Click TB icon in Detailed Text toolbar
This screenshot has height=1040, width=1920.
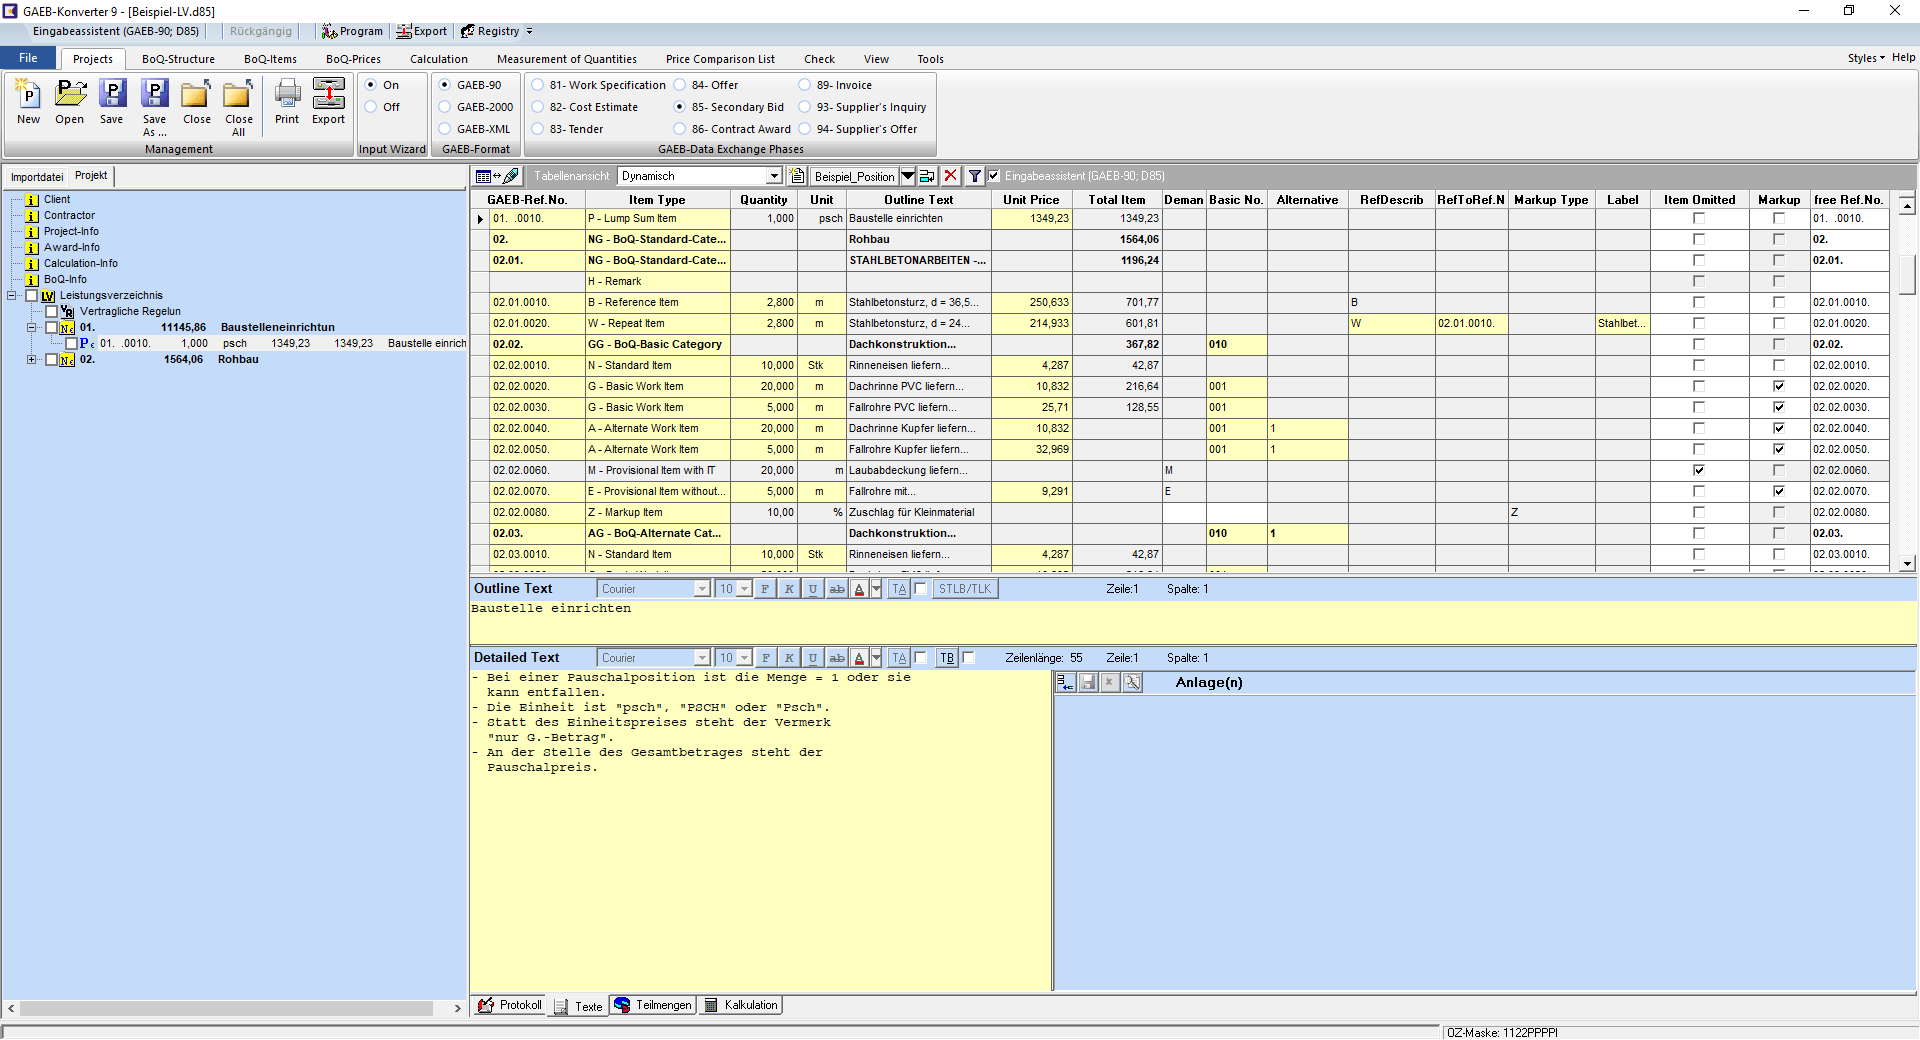pos(947,658)
